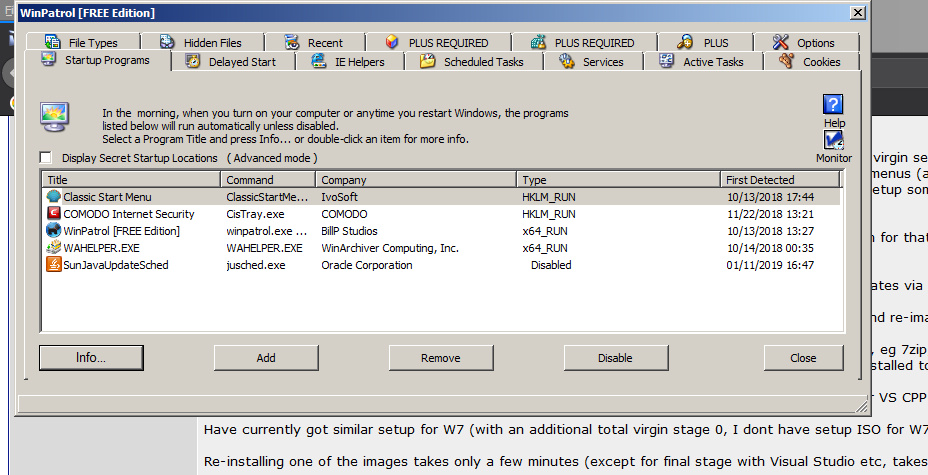Viewport: 928px width, 475px height.
Task: Click the WinPatrol dog icon in list
Action: (54, 230)
